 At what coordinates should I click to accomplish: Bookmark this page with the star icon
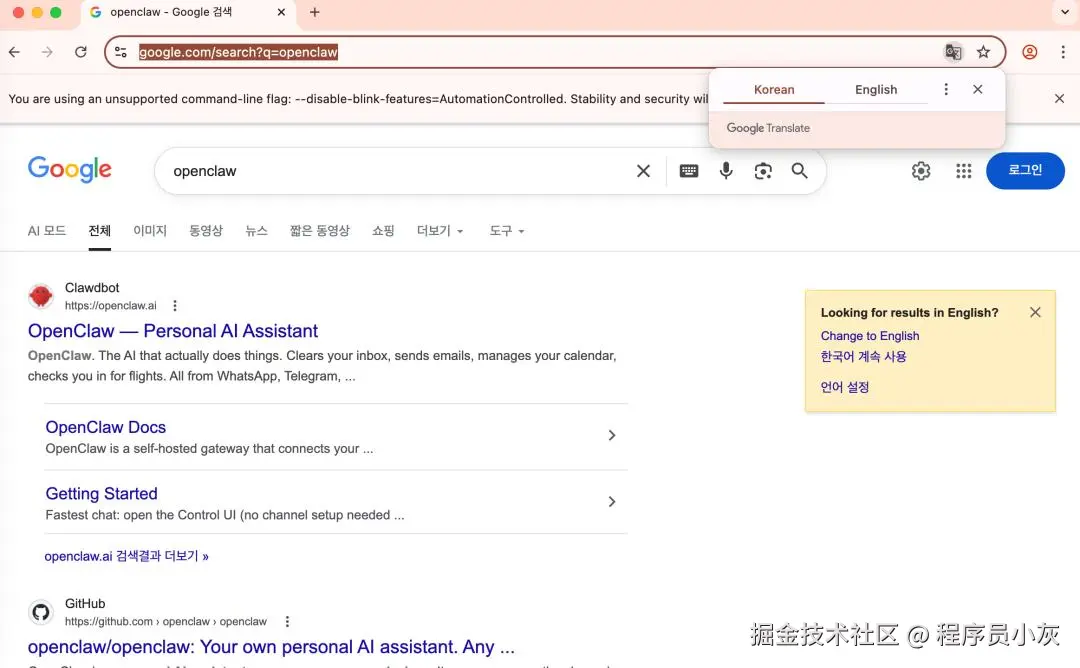pos(983,52)
